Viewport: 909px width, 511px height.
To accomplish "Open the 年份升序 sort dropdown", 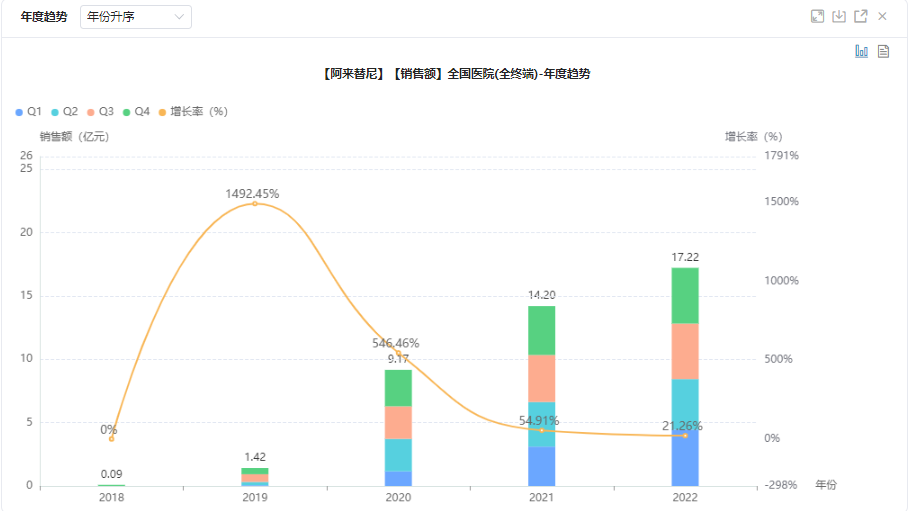I will (x=136, y=17).
